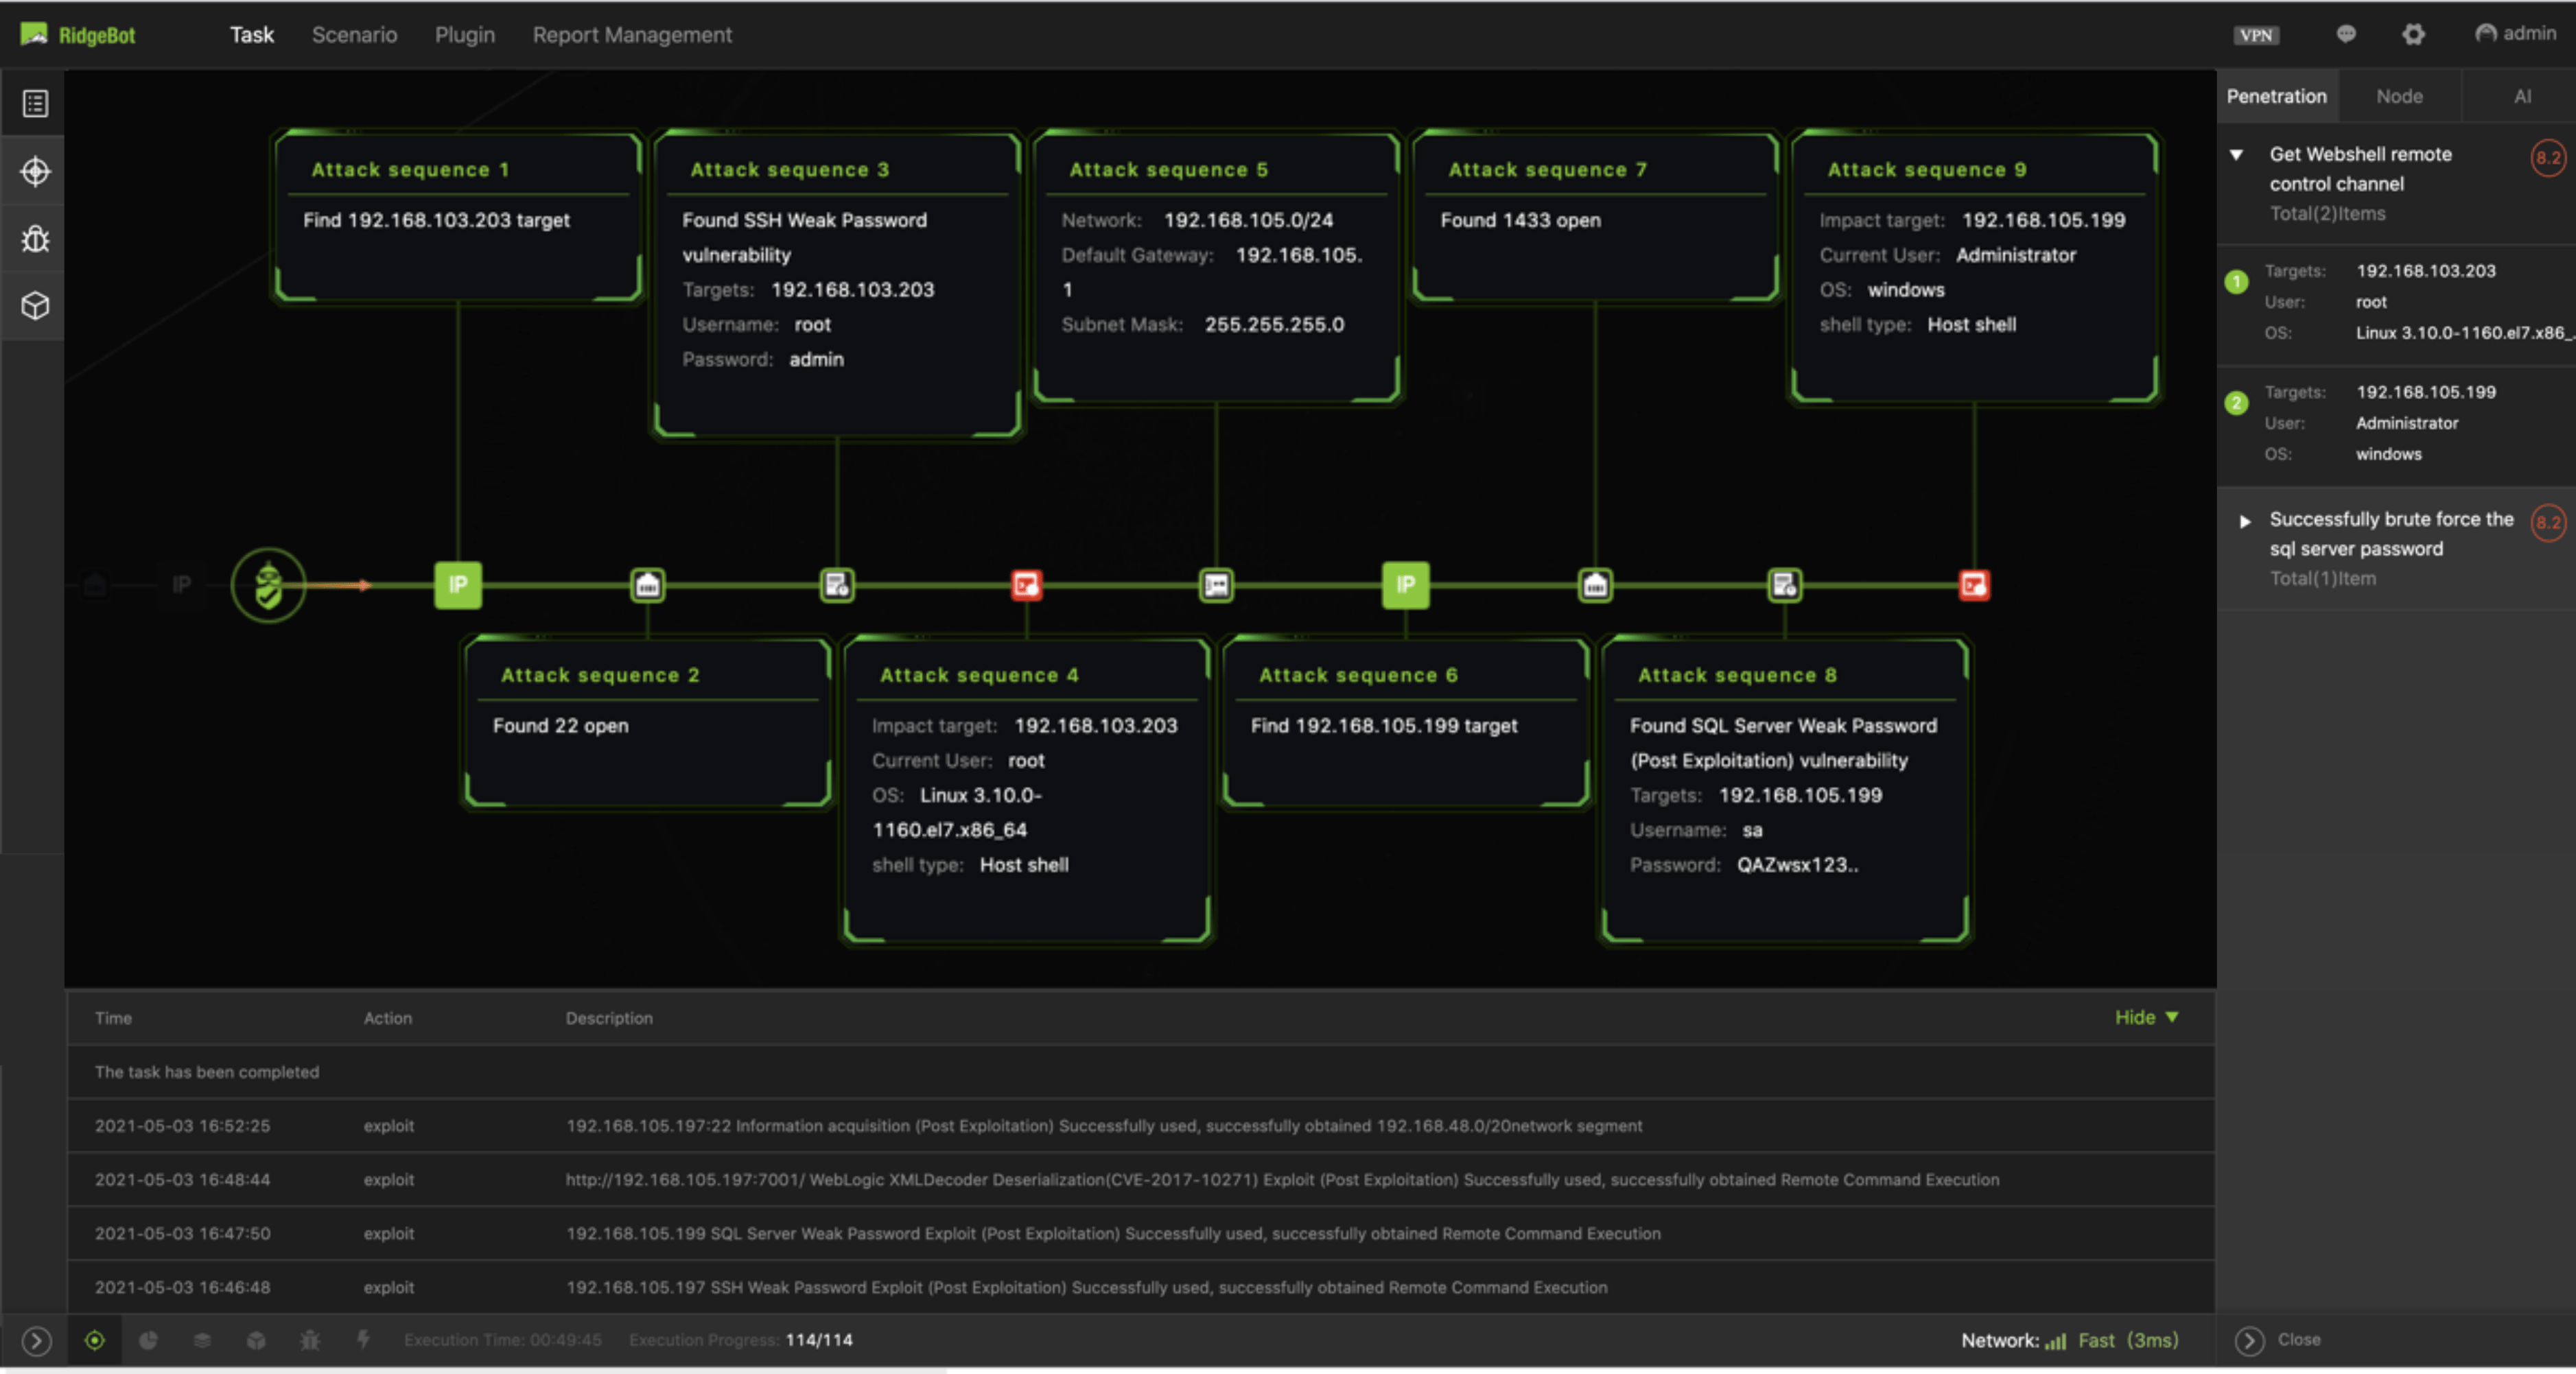Viewport: 2576px width, 1374px height.
Task: Open the task list sidebar icon
Action: coord(35,104)
